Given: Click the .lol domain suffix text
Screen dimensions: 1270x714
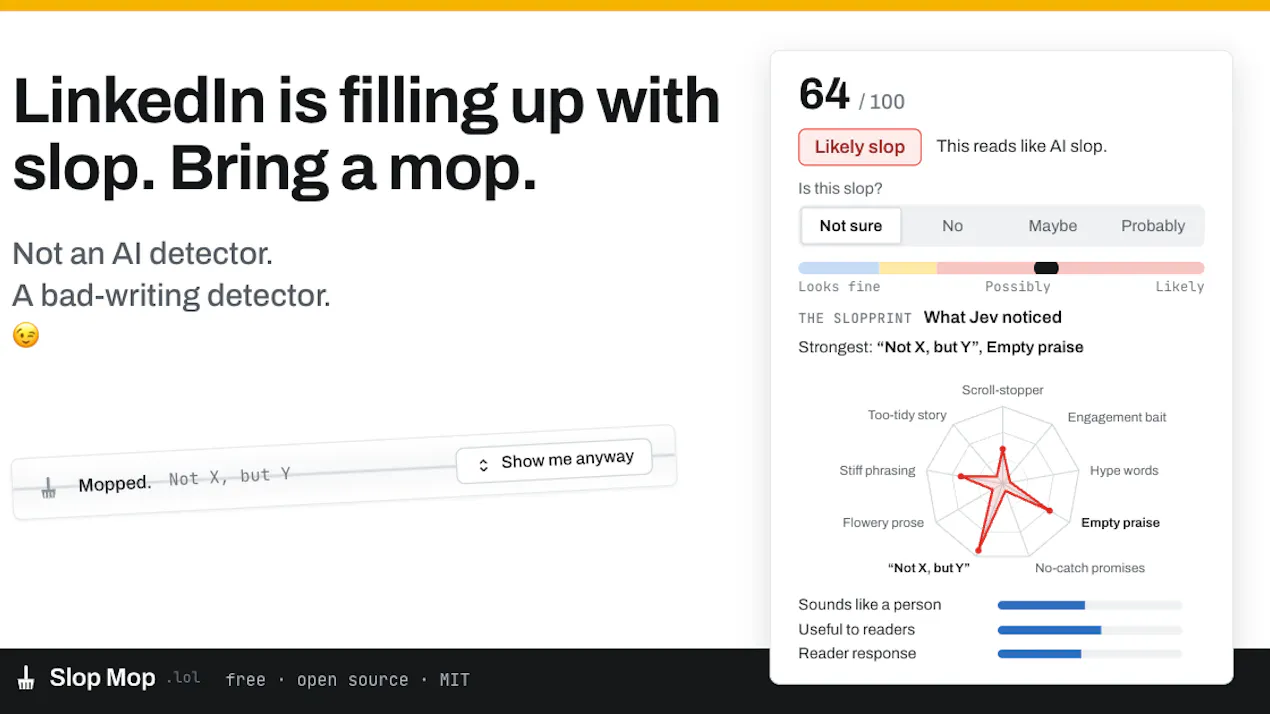Looking at the screenshot, I should click(x=183, y=678).
